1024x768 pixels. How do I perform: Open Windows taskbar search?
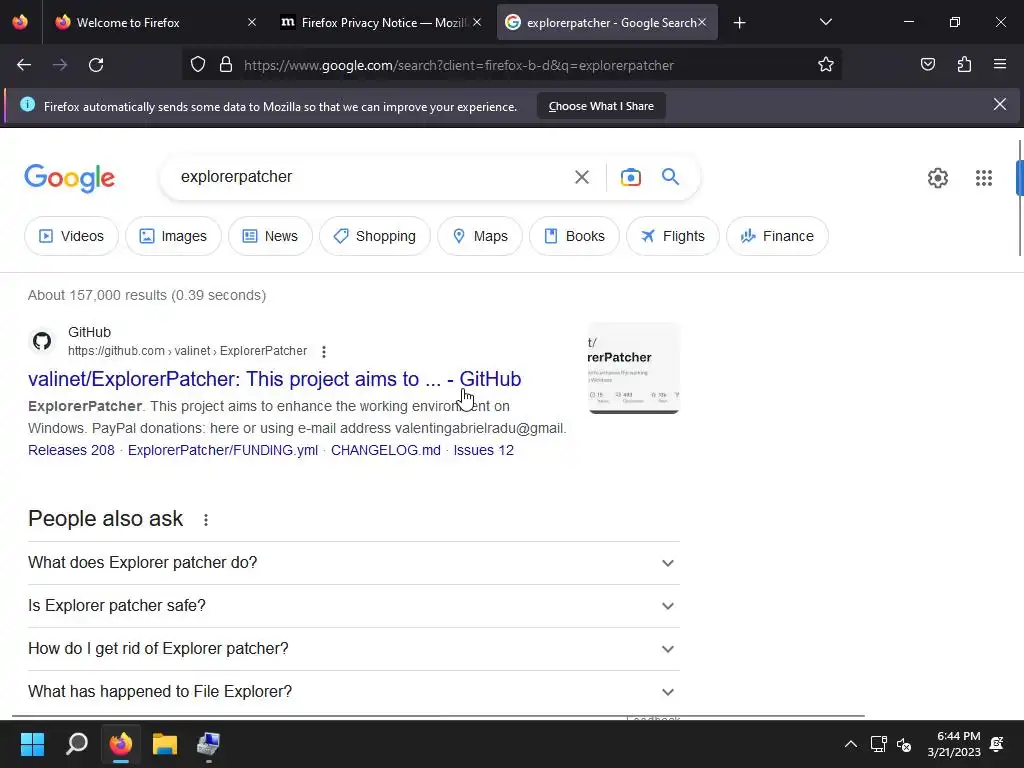(76, 744)
